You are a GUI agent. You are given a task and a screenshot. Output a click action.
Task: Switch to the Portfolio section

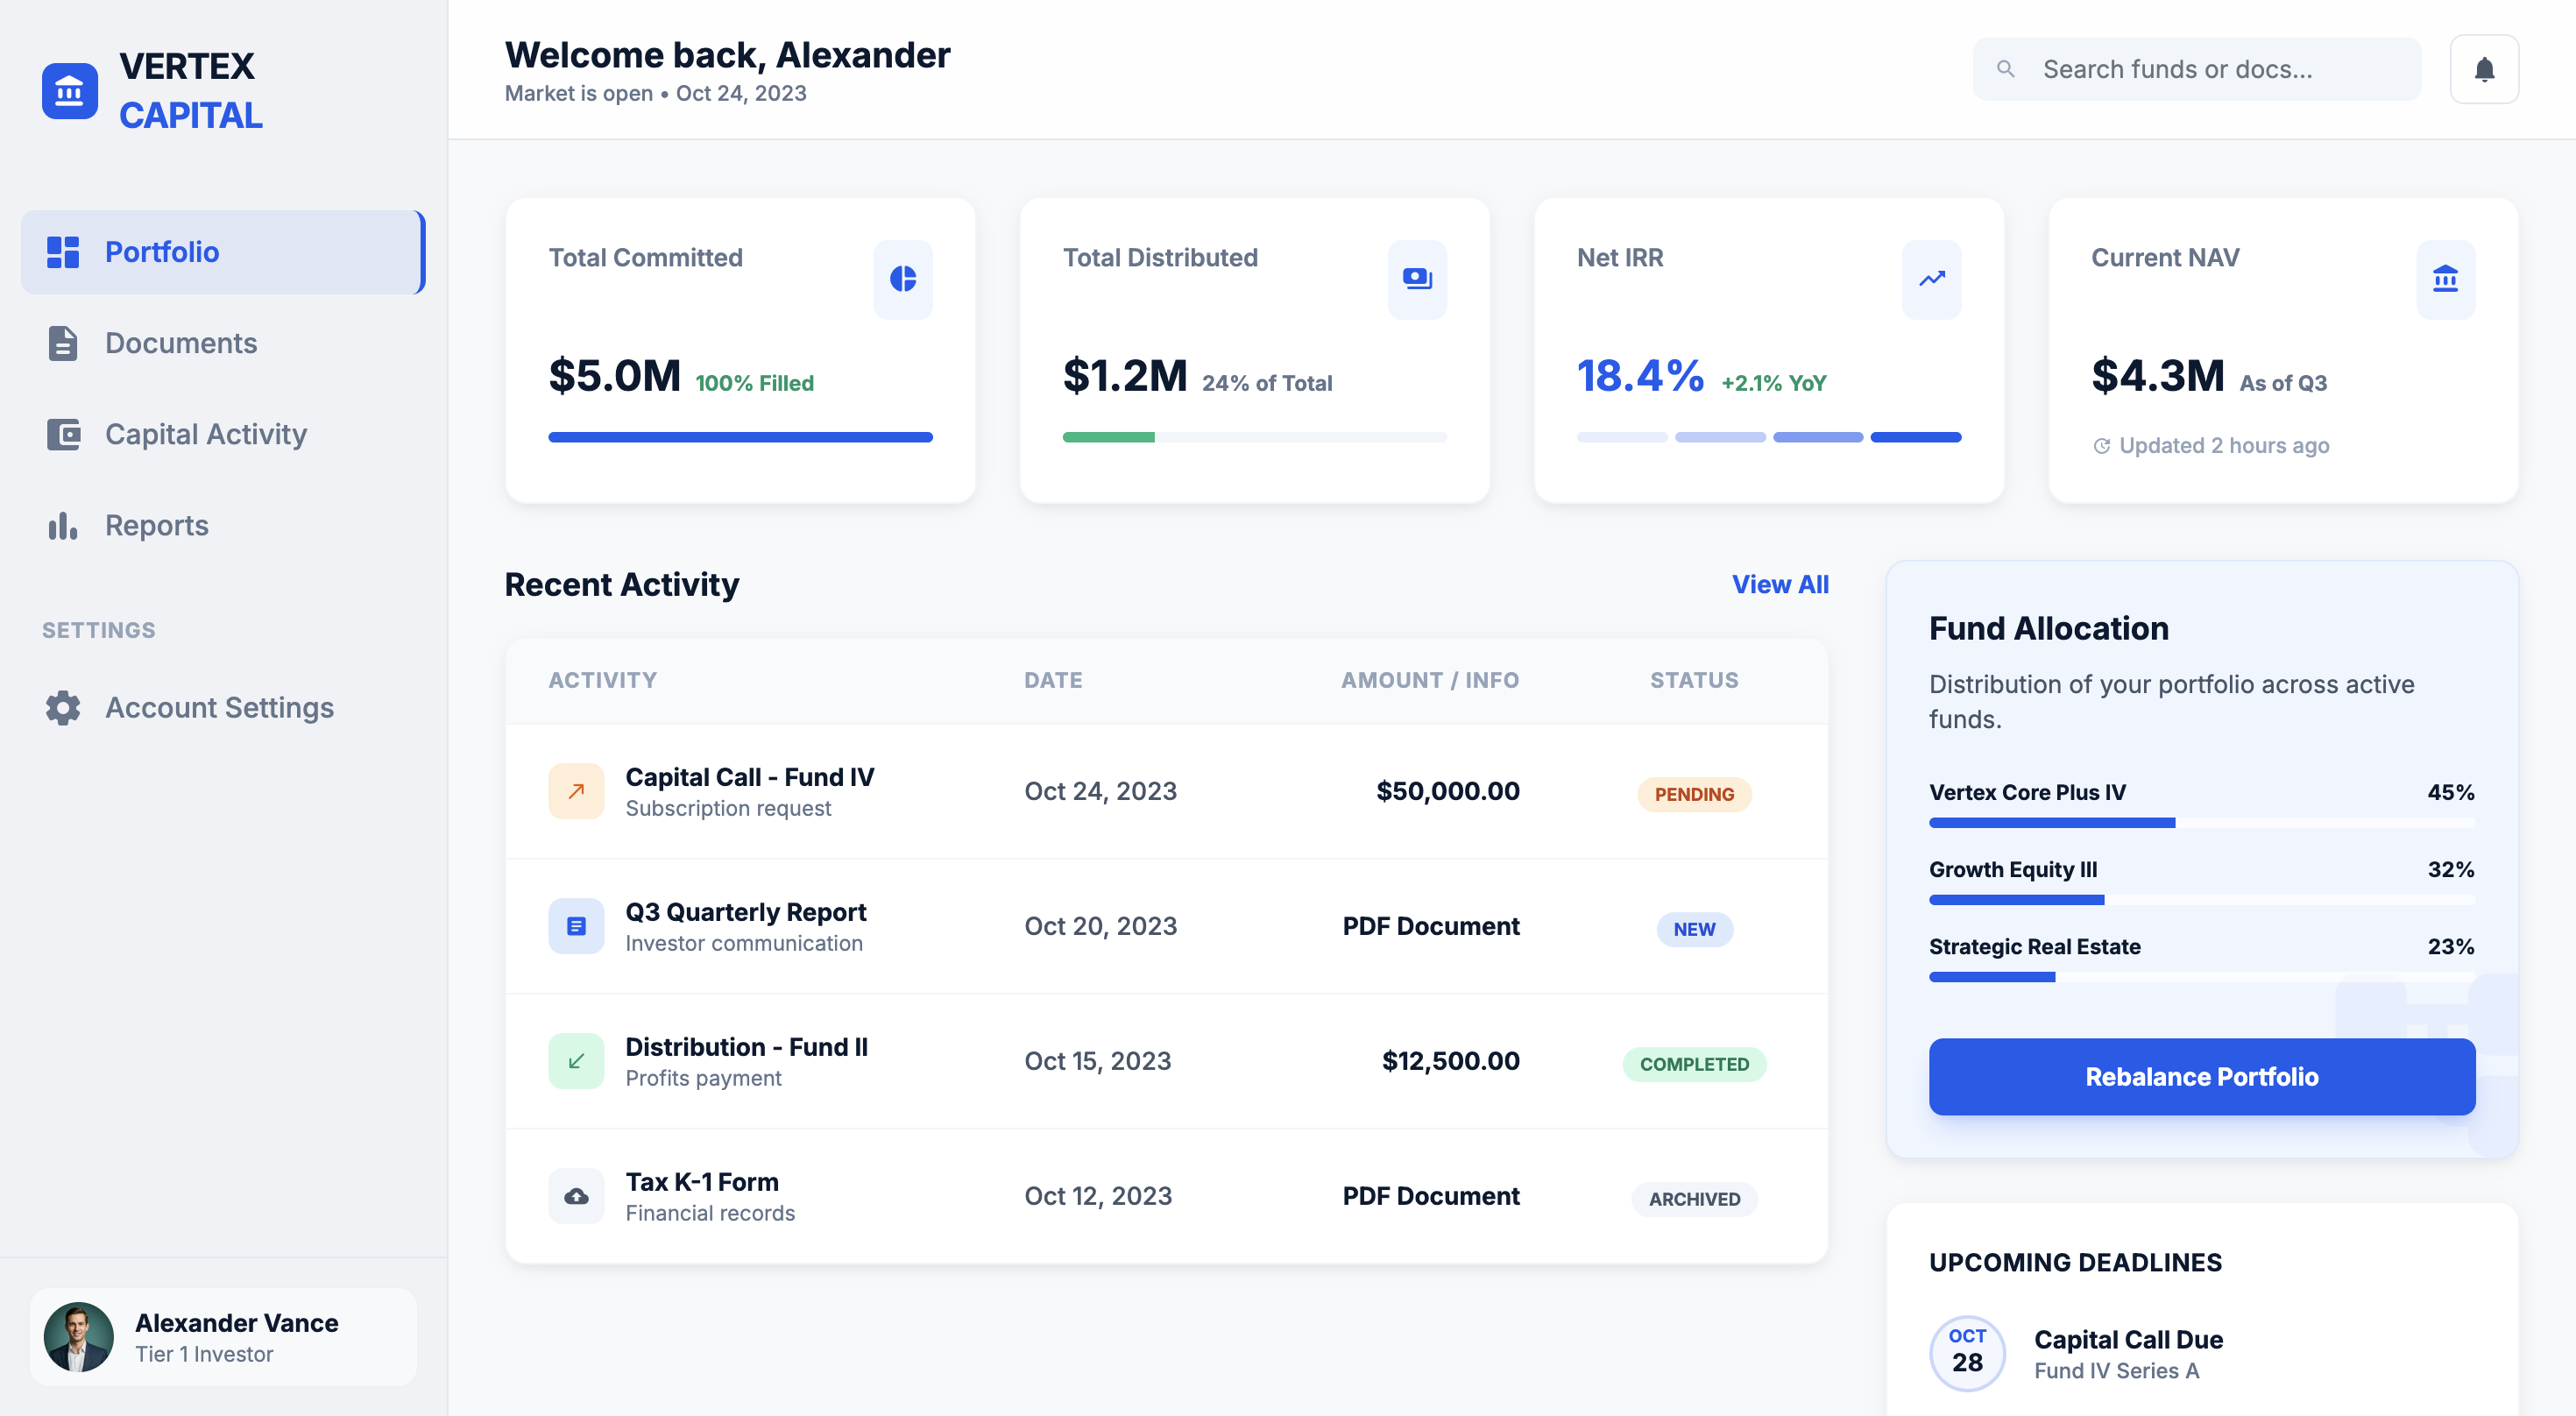(162, 252)
